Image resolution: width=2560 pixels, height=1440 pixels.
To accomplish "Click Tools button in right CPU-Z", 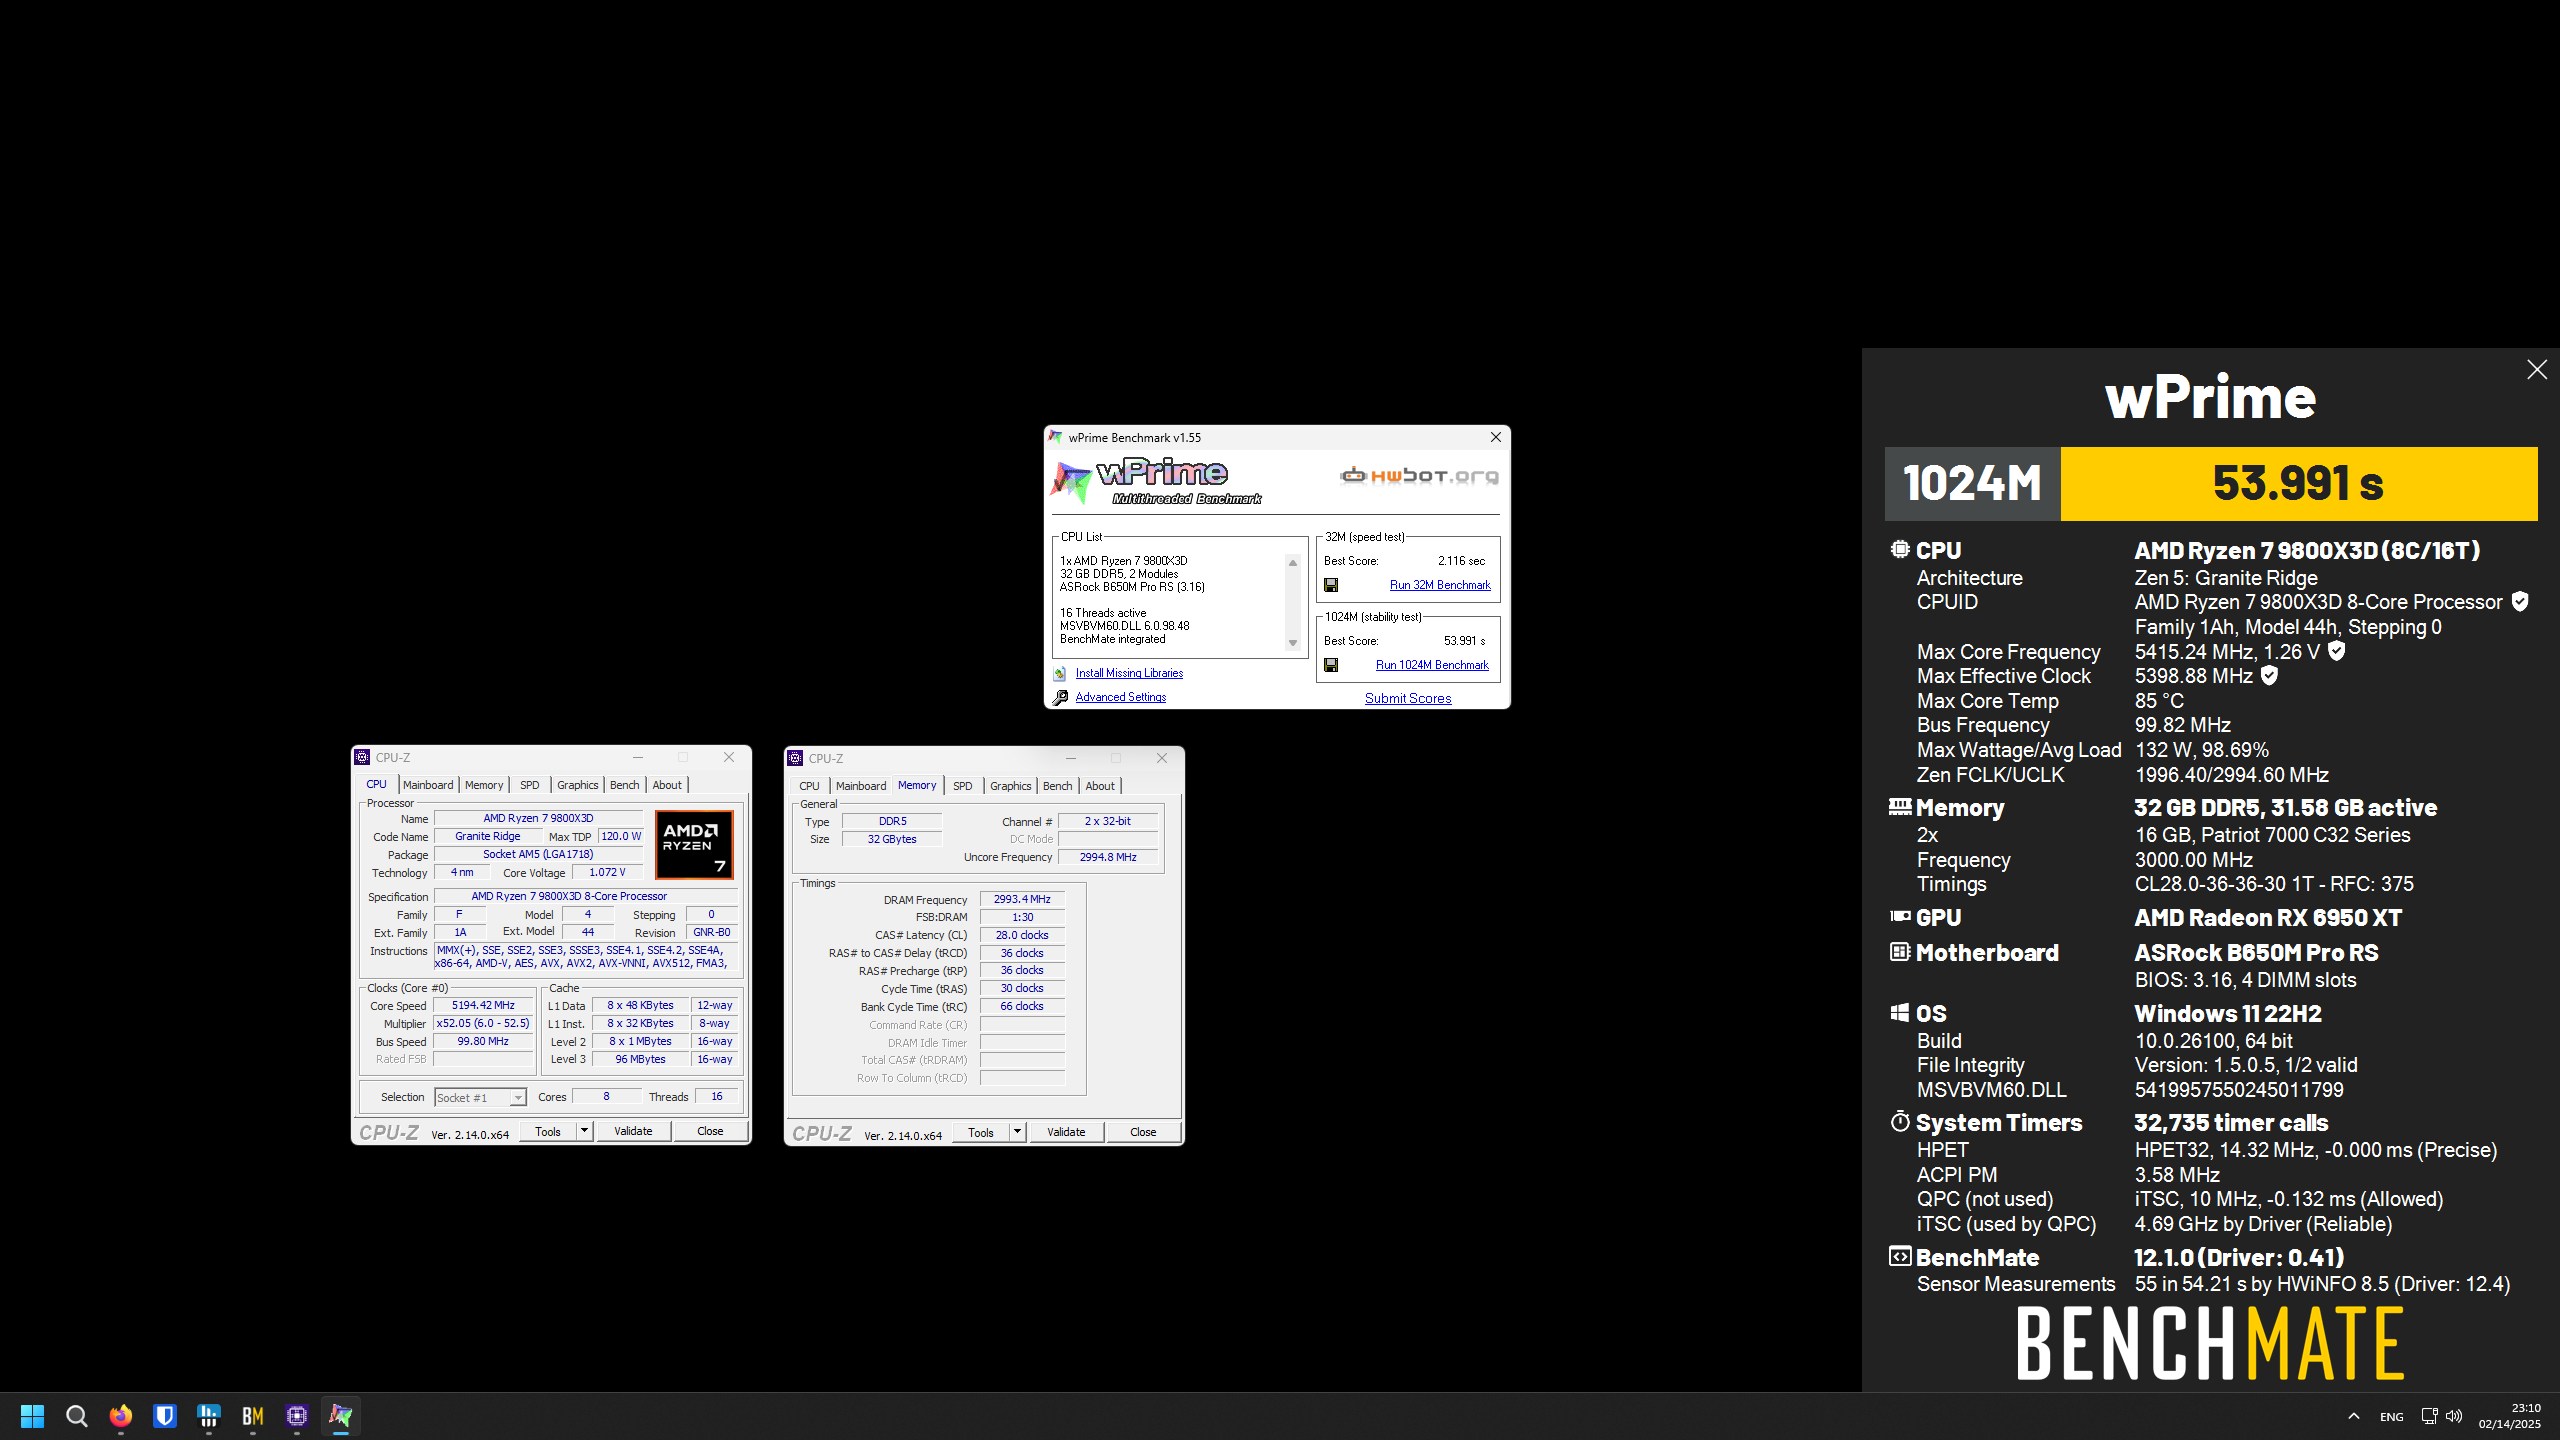I will pos(981,1132).
